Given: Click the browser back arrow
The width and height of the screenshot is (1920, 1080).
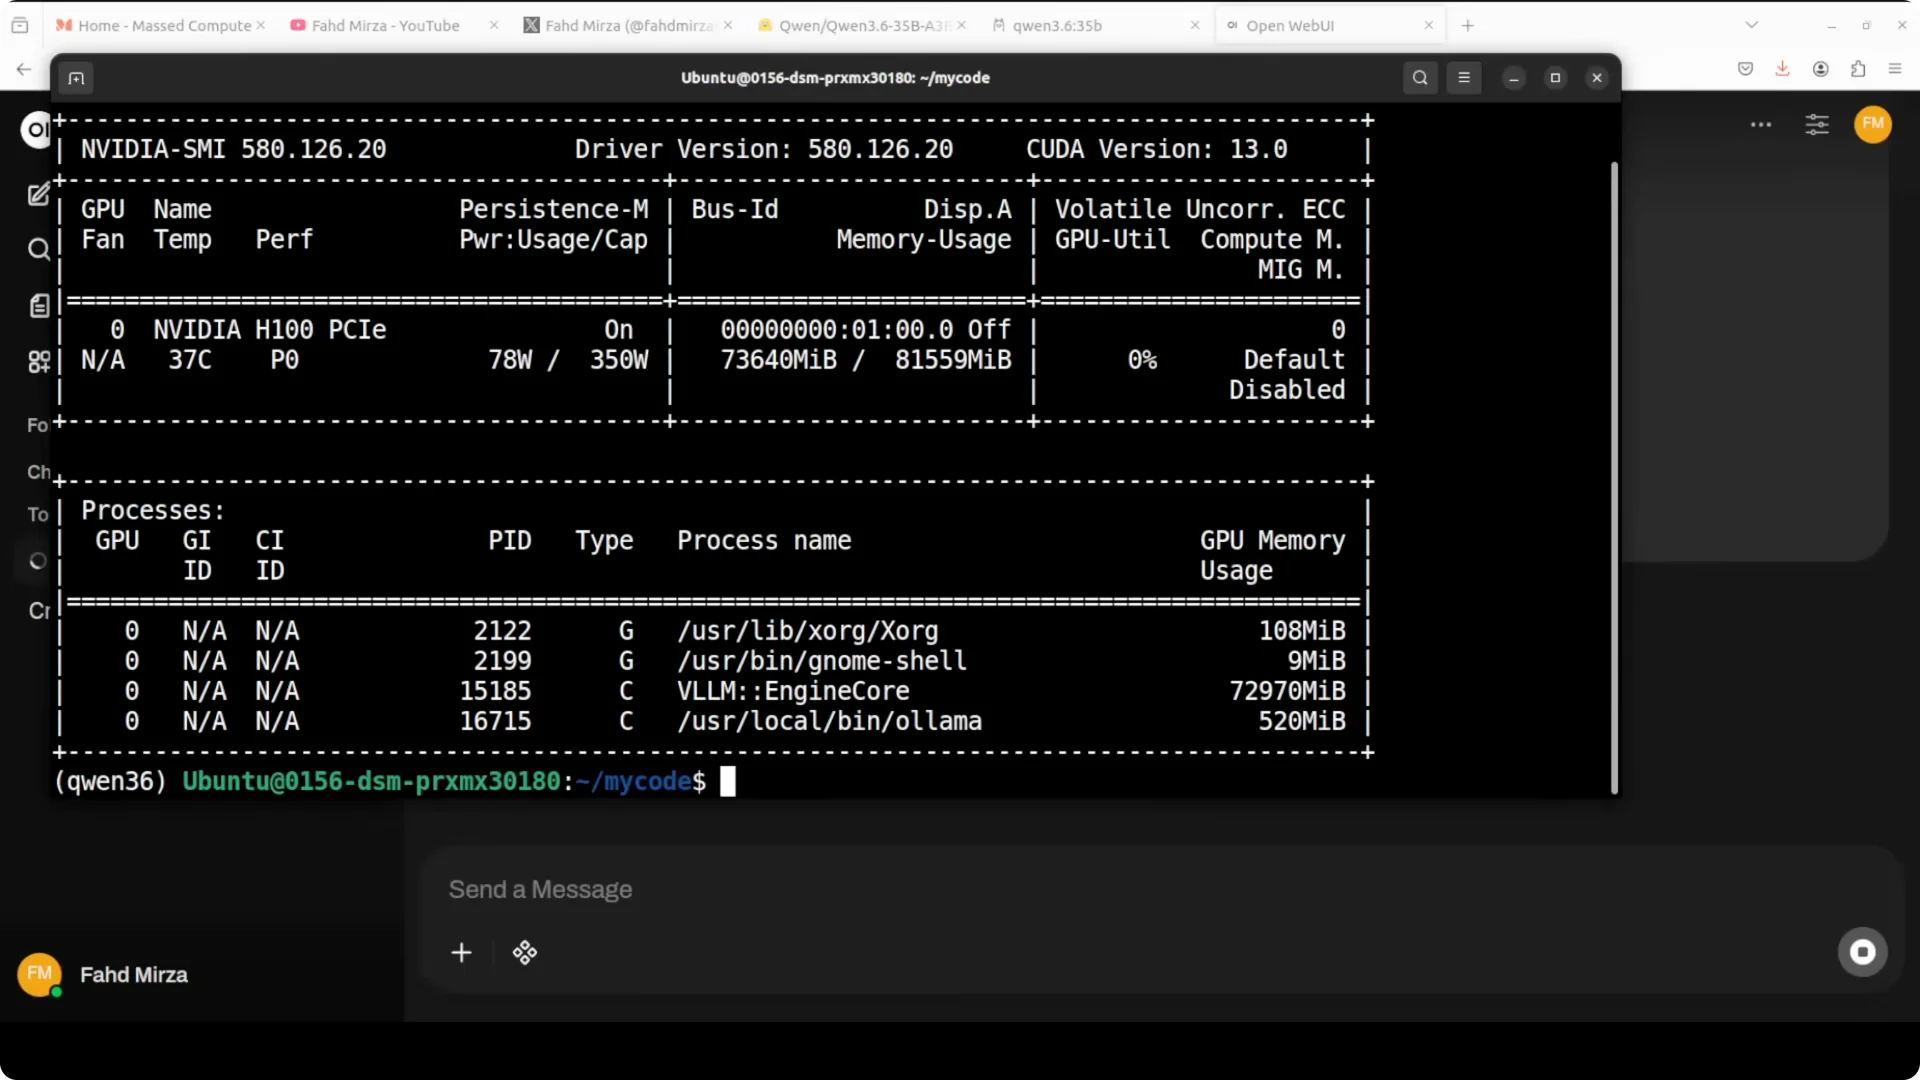Looking at the screenshot, I should (x=24, y=69).
